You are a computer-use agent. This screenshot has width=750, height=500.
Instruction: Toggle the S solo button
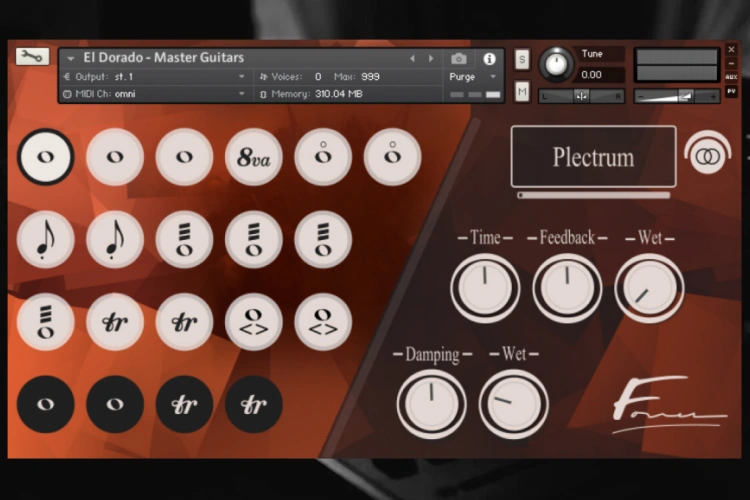522,59
